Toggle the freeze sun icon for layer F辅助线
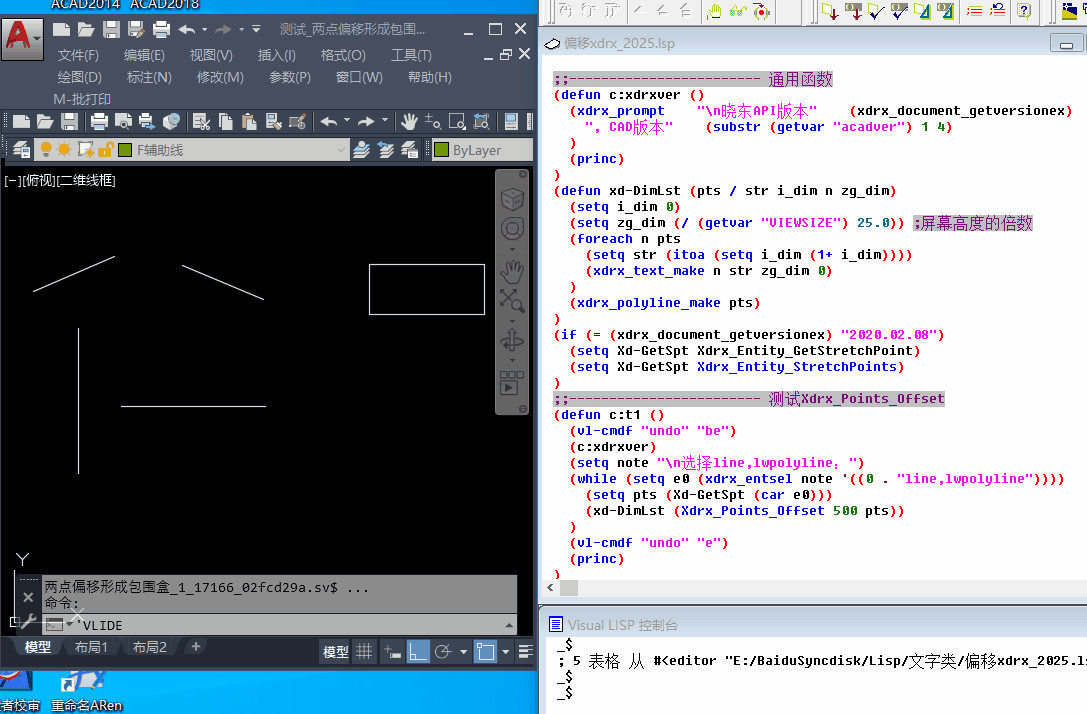The width and height of the screenshot is (1087, 714). [64, 150]
